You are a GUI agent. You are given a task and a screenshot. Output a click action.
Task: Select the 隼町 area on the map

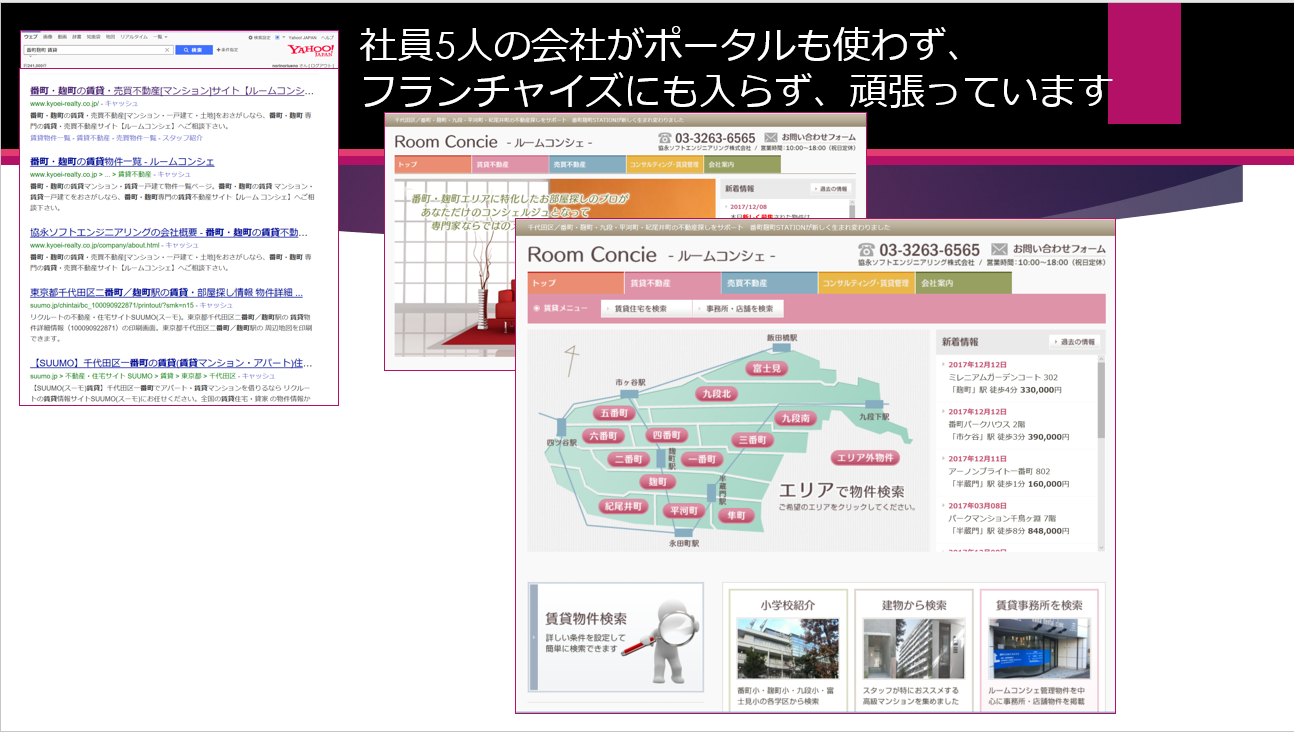(x=736, y=515)
